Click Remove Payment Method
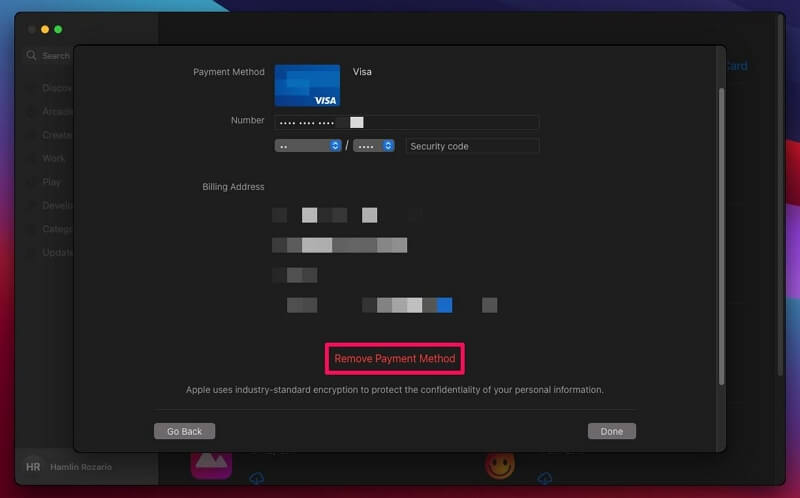Viewport: 800px width, 498px height. [394, 358]
